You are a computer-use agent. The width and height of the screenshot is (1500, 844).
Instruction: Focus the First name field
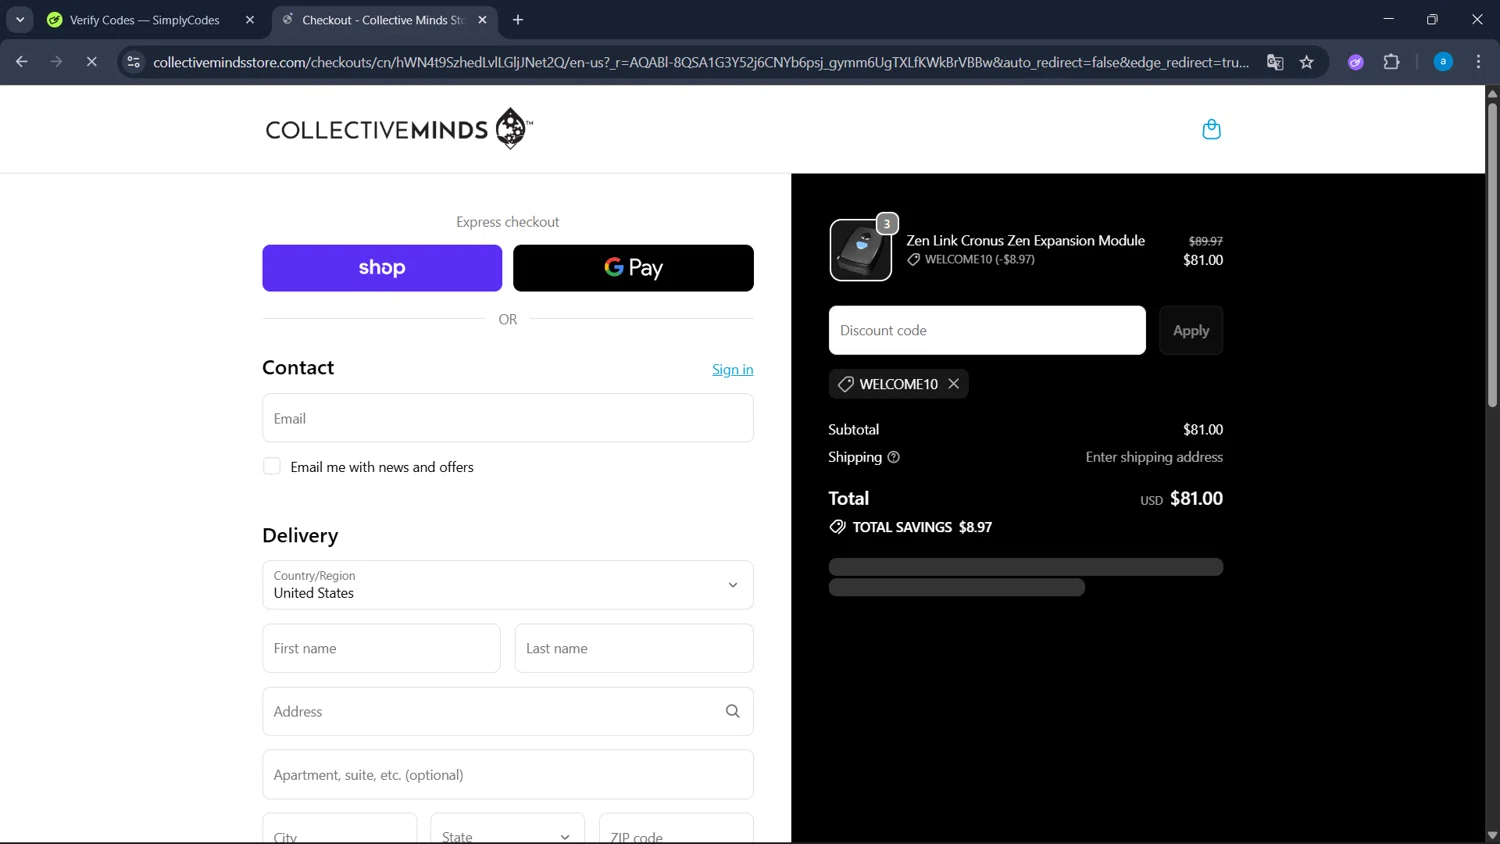[x=381, y=648]
